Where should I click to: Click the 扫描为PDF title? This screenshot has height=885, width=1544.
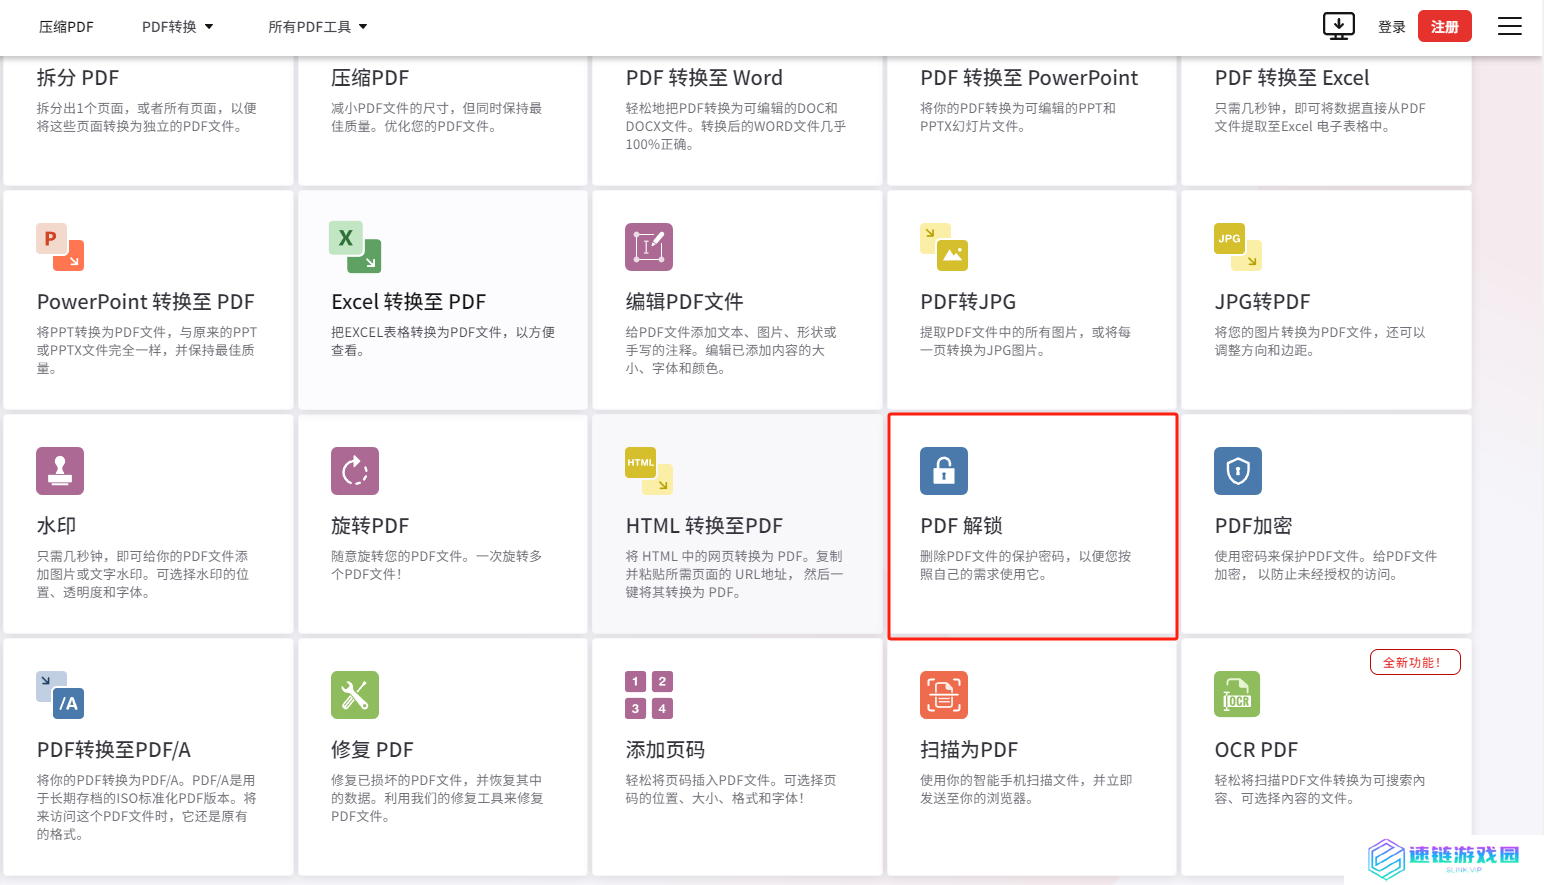969,750
